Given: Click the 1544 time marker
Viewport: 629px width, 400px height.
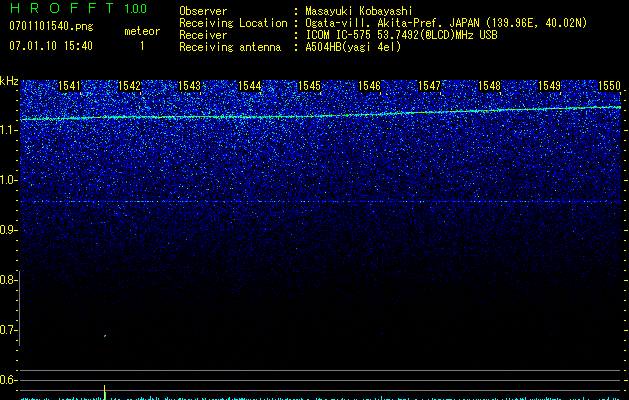Looking at the screenshot, I should 250,86.
